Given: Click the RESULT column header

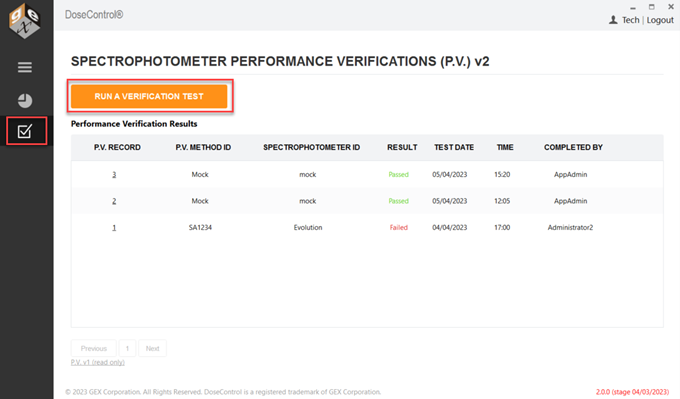Looking at the screenshot, I should coord(402,147).
